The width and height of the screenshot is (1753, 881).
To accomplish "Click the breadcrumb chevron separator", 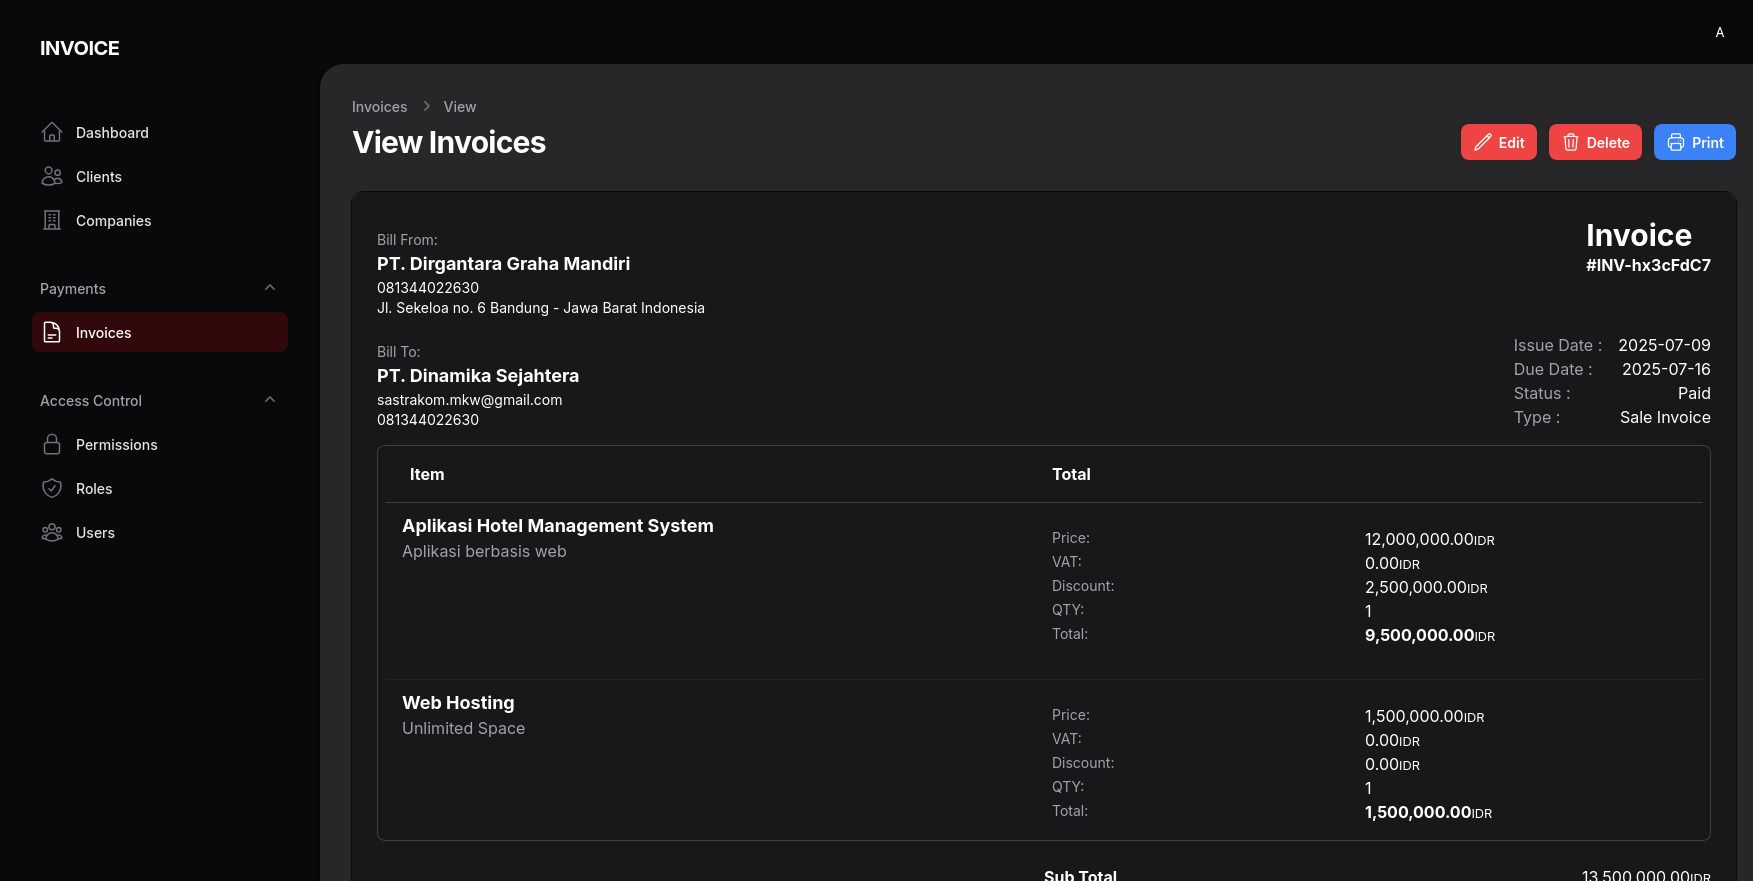I will tap(426, 107).
